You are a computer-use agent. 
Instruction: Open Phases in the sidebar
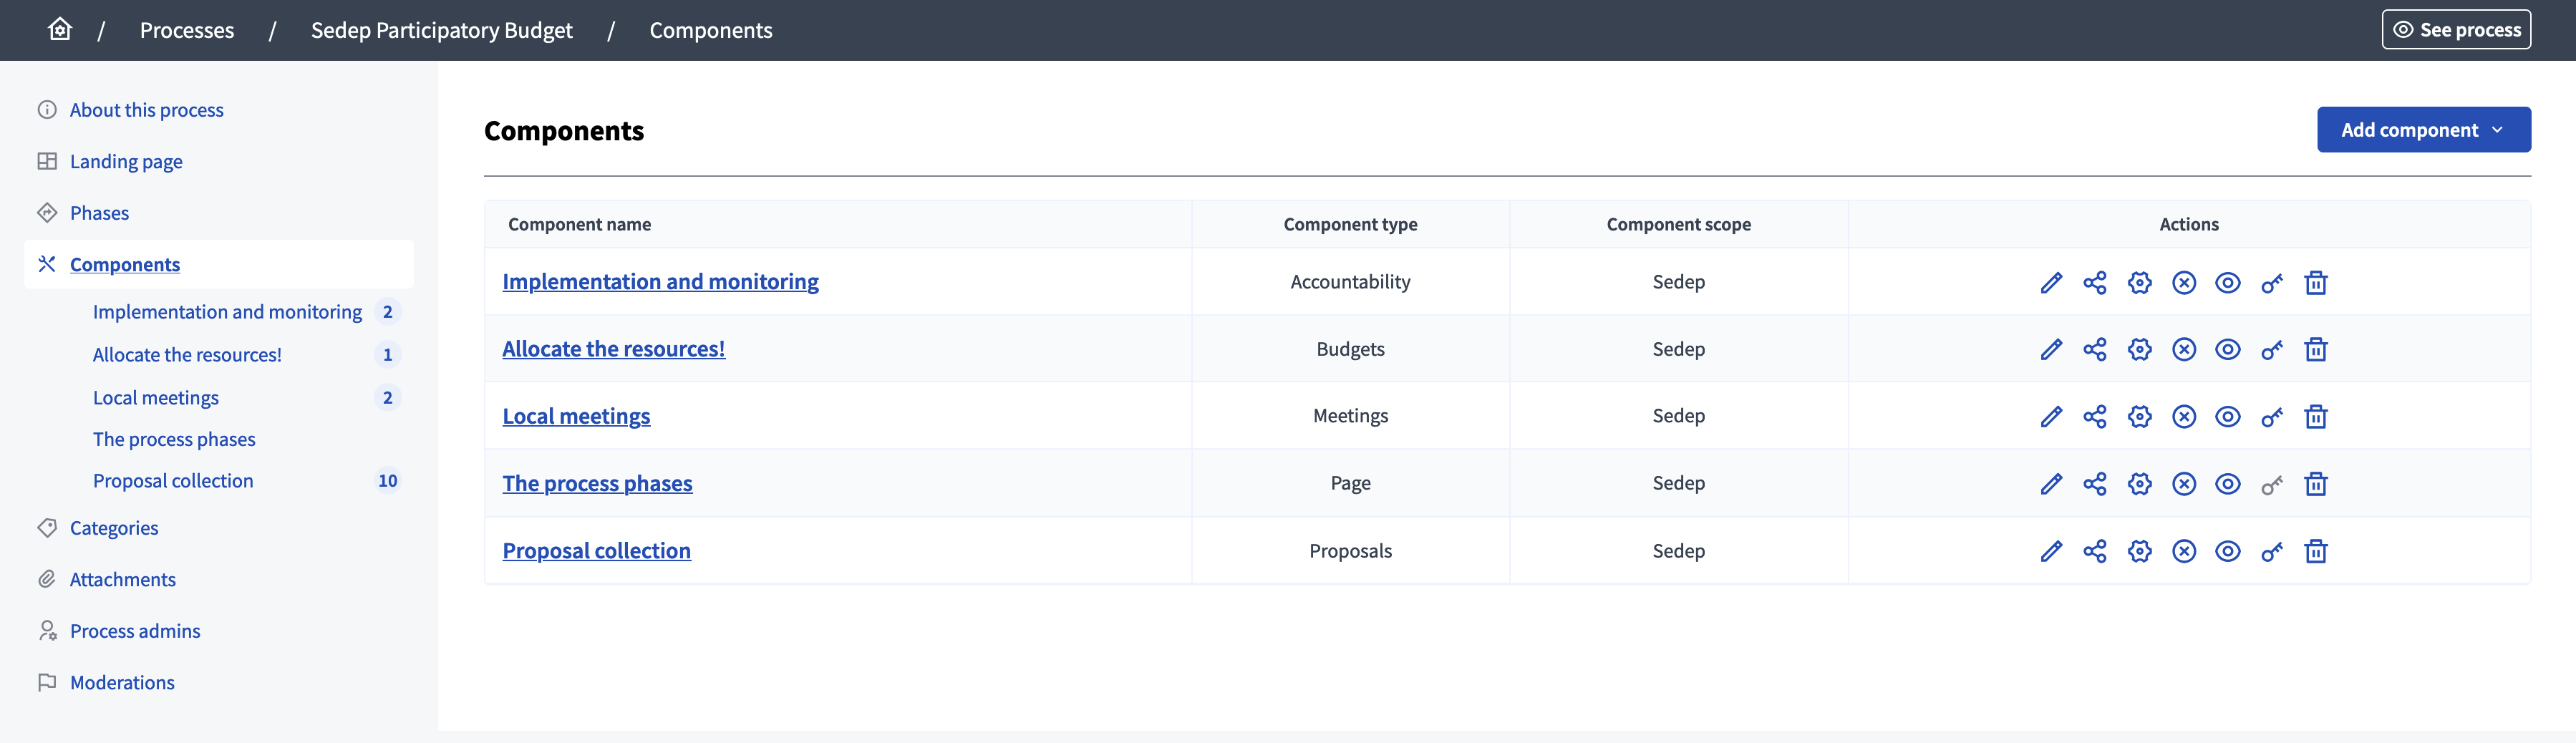99,213
